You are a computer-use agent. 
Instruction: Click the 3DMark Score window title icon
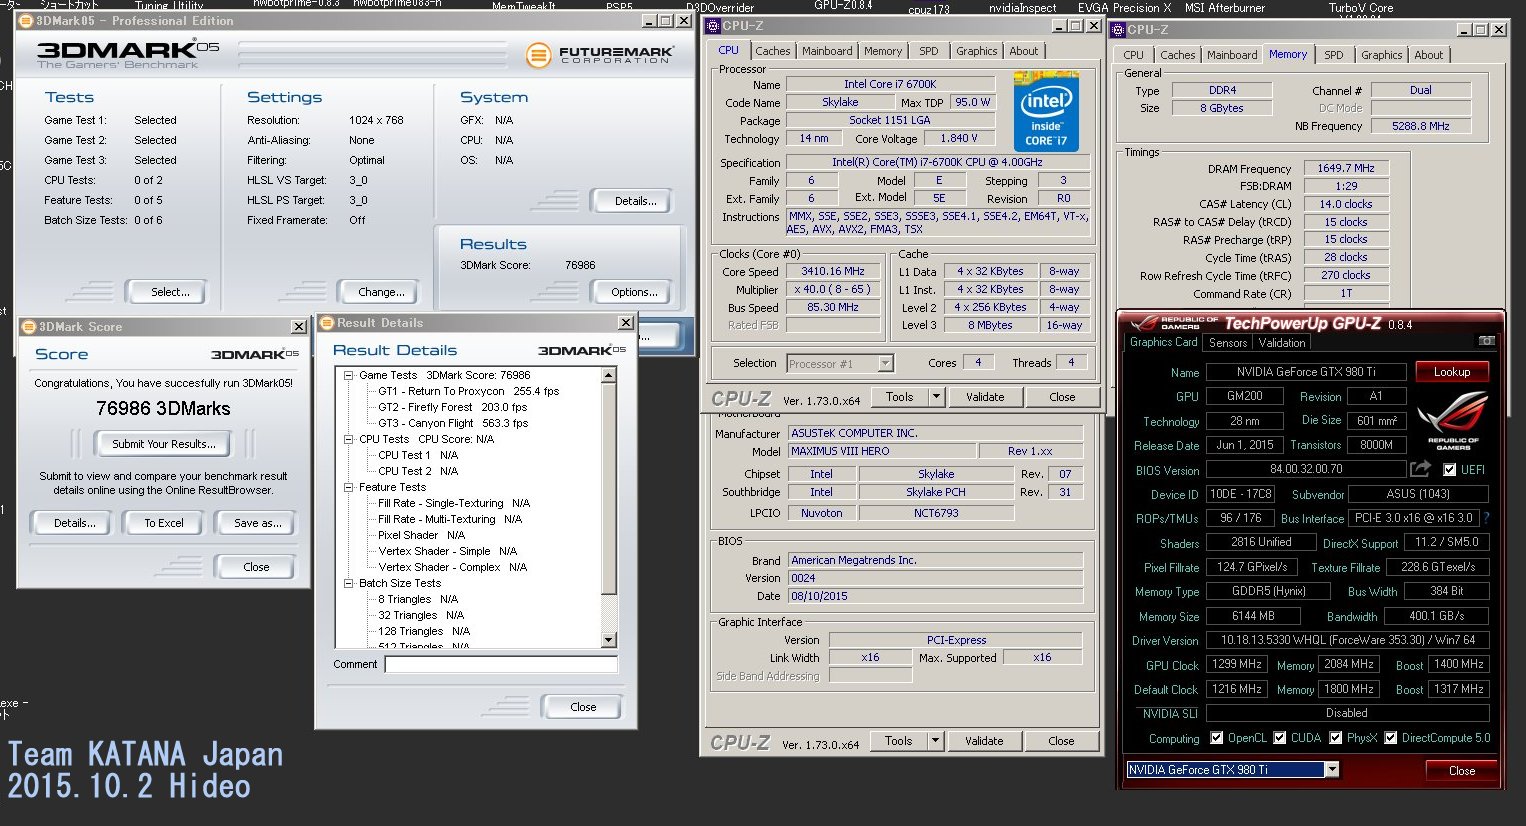click(x=29, y=327)
